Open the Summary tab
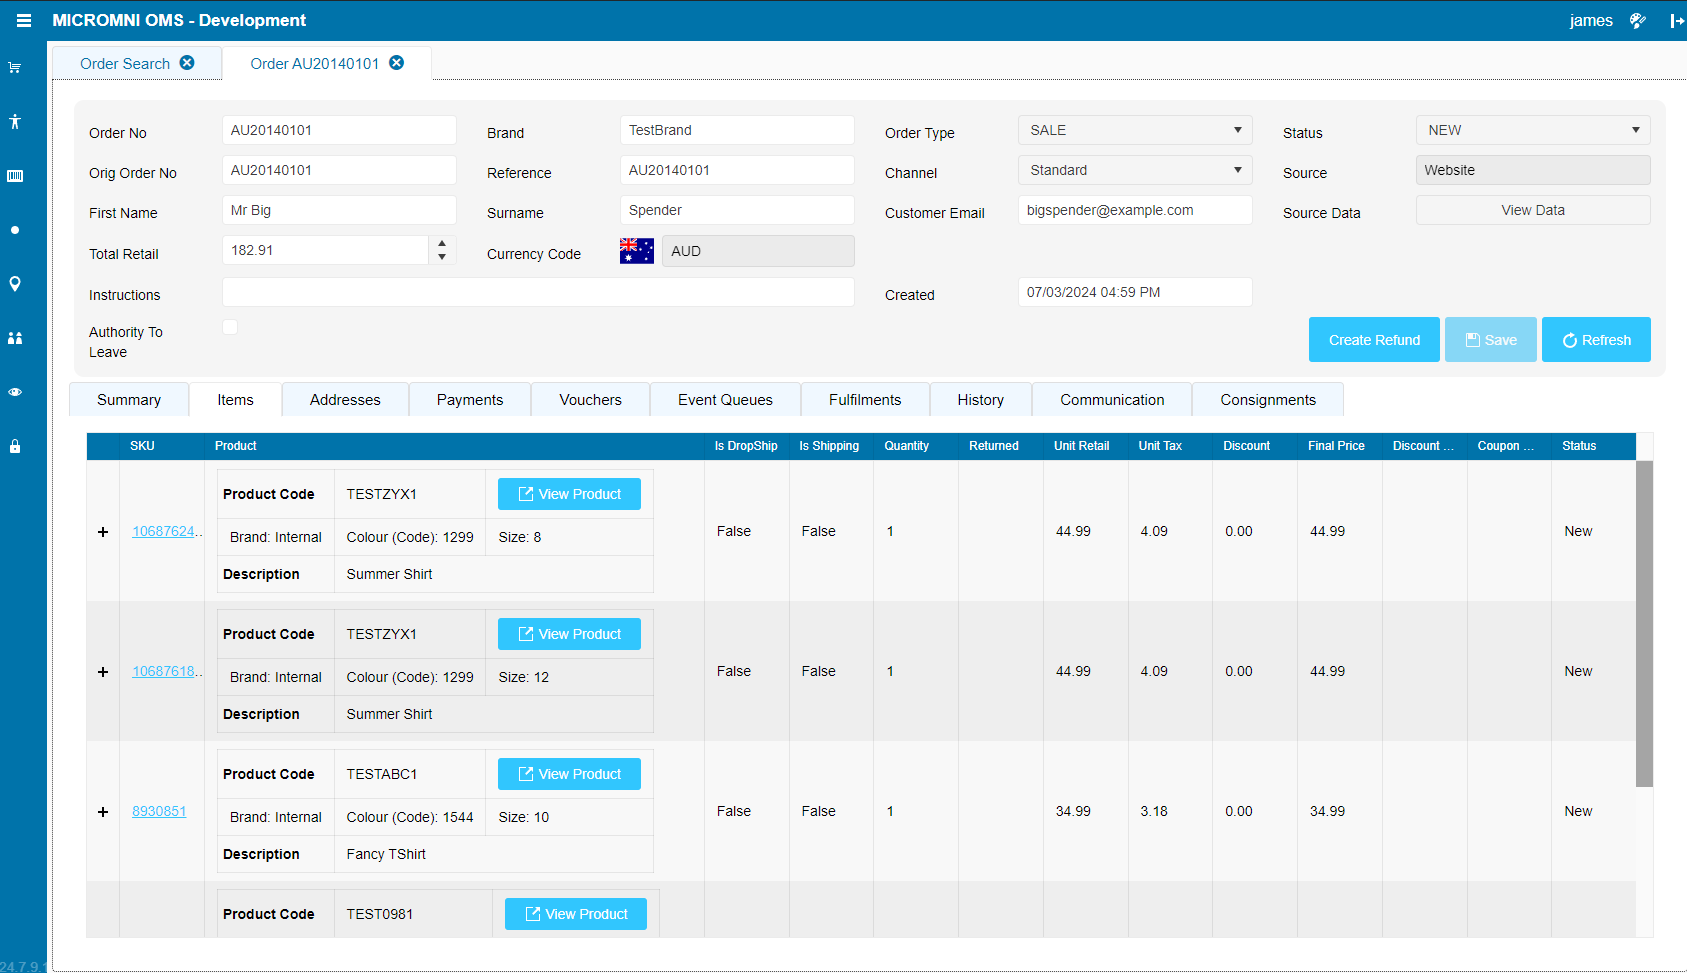 (x=129, y=400)
